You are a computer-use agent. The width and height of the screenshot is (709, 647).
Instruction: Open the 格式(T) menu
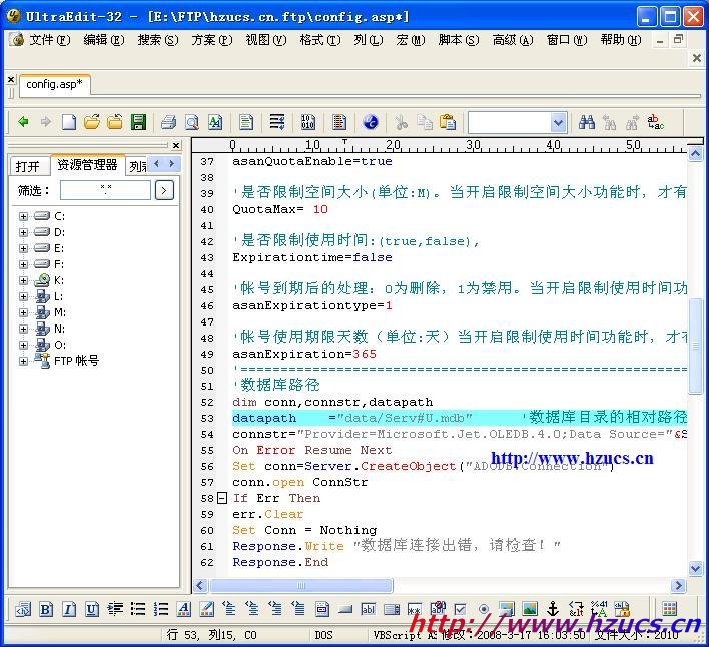click(318, 40)
